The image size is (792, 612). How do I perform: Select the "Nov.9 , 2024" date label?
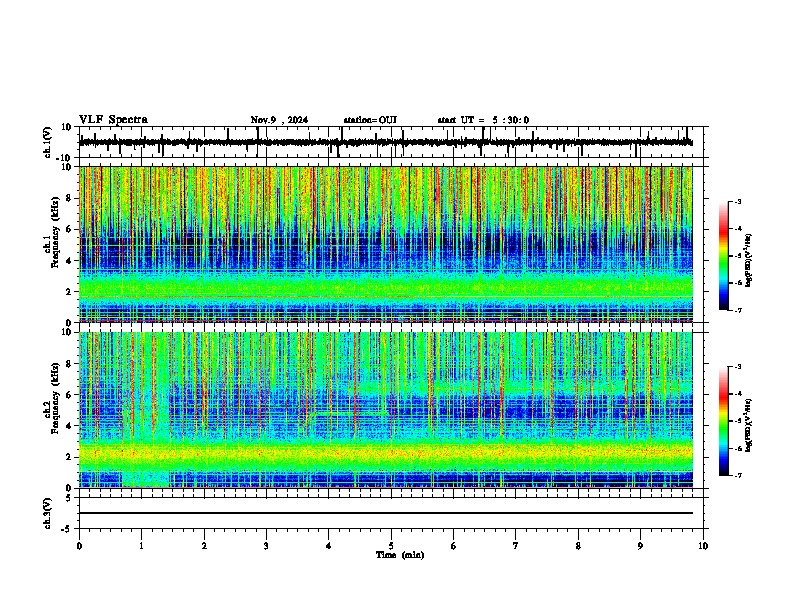coord(279,120)
